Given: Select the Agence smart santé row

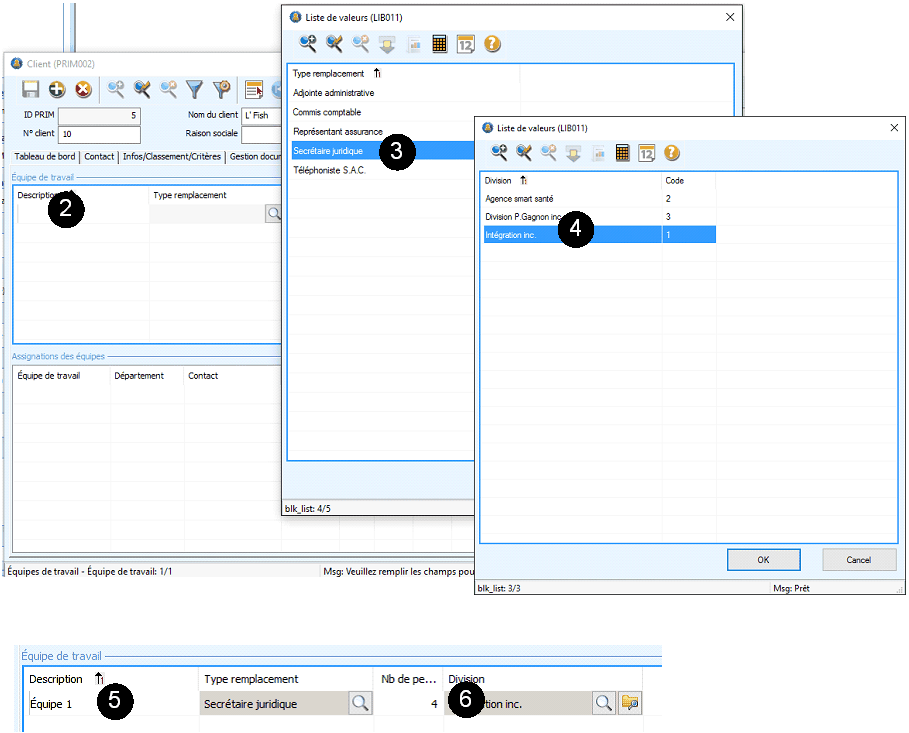Looking at the screenshot, I should coord(520,199).
